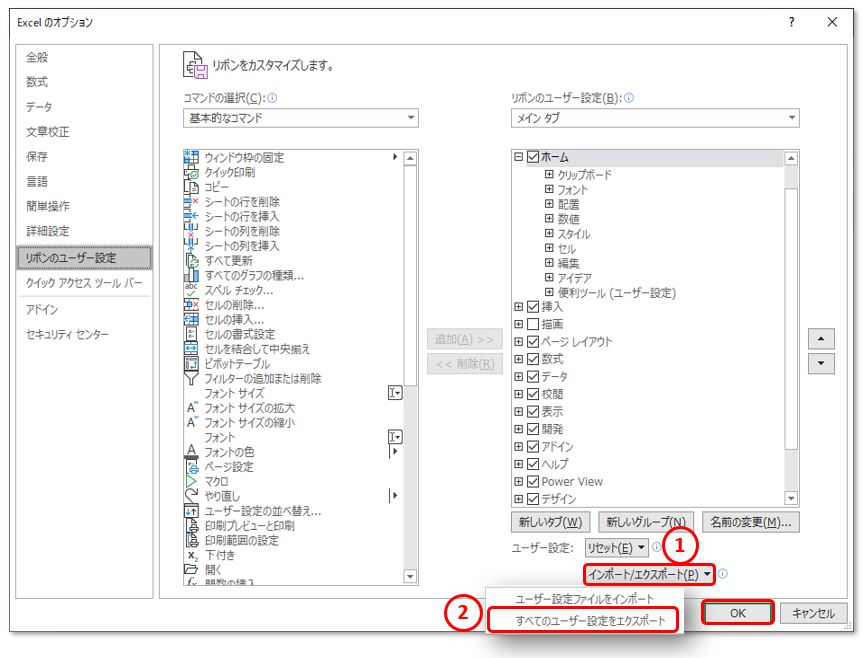This screenshot has width=864, height=658.
Task: Pick Insert Sheet Rows (シートの行を挿入) icon
Action: point(191,216)
